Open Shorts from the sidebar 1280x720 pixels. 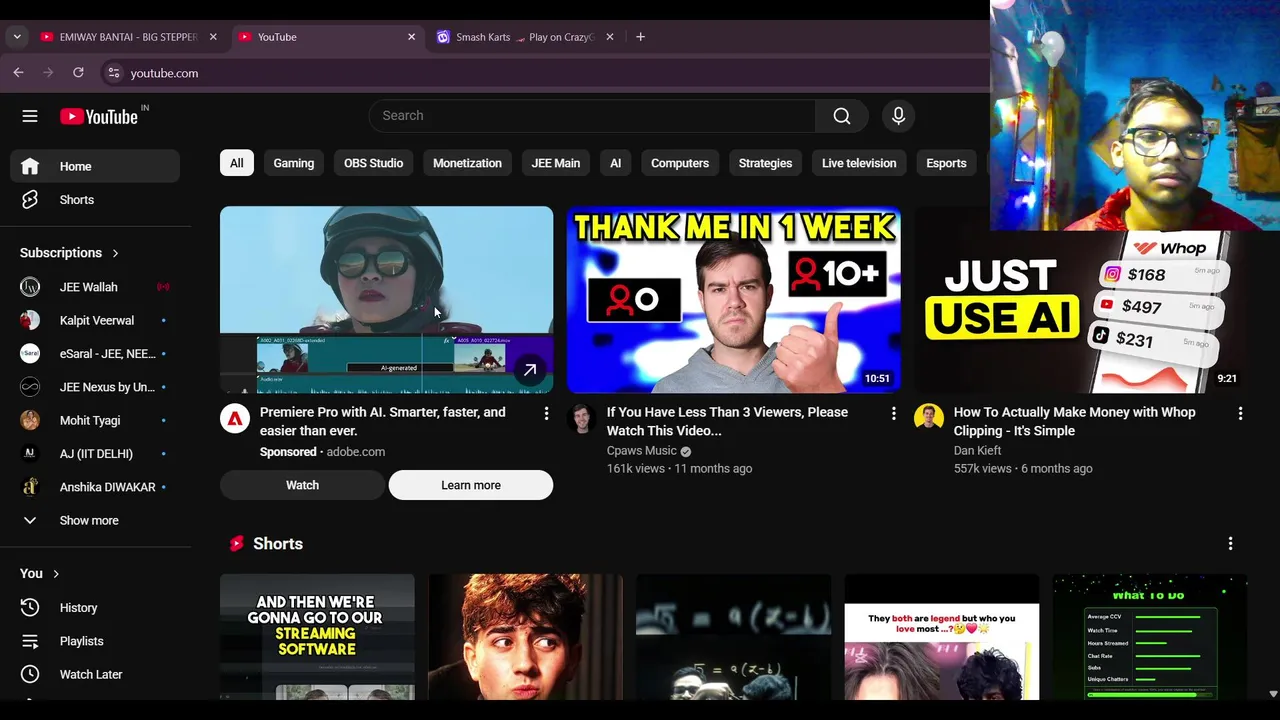[95, 200]
